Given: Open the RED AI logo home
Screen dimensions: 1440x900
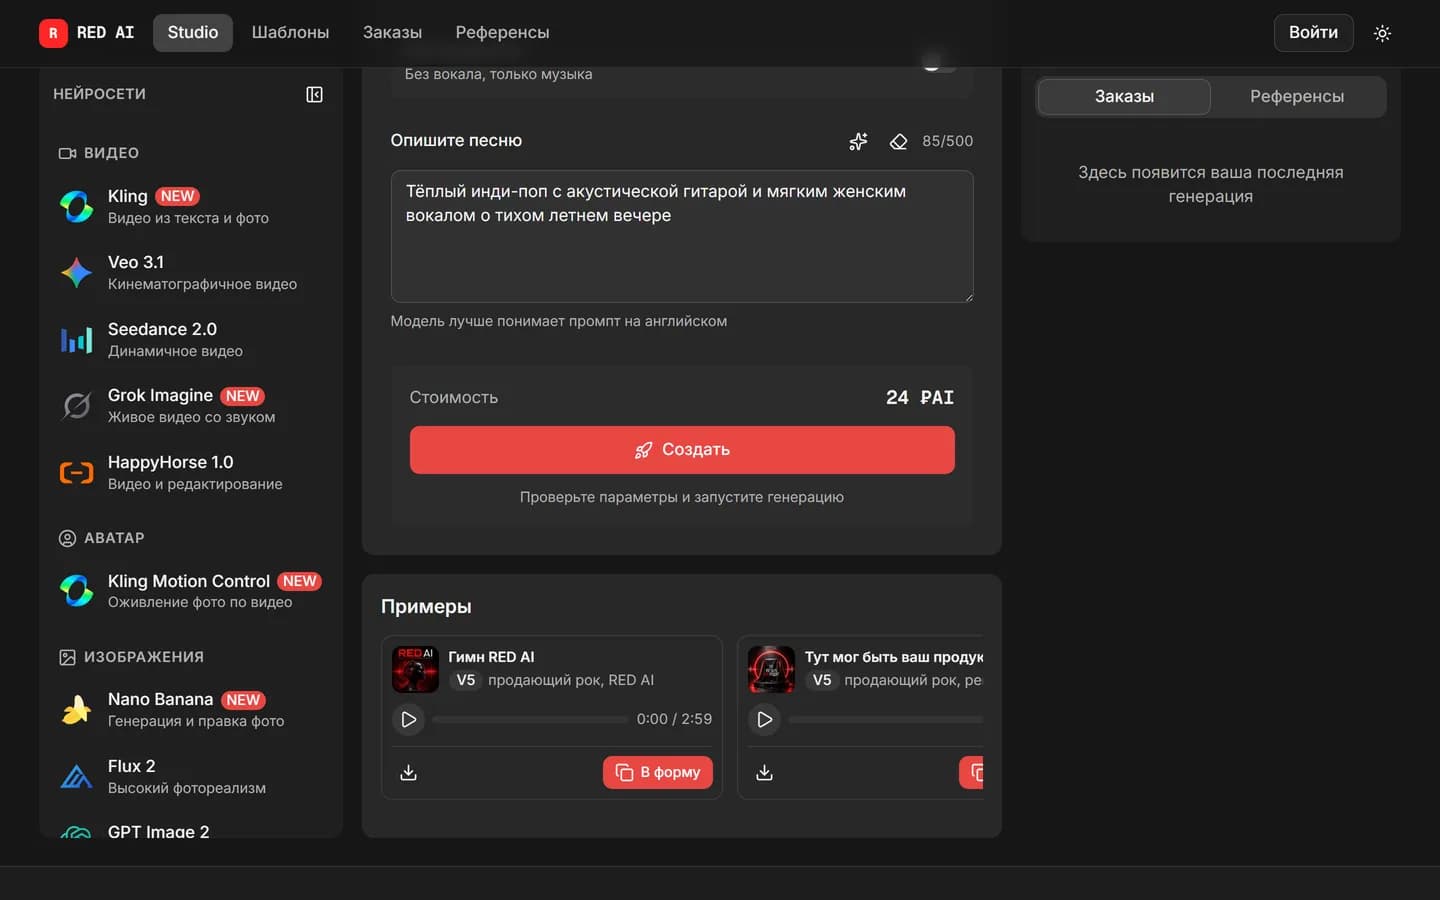Looking at the screenshot, I should pyautogui.click(x=87, y=32).
